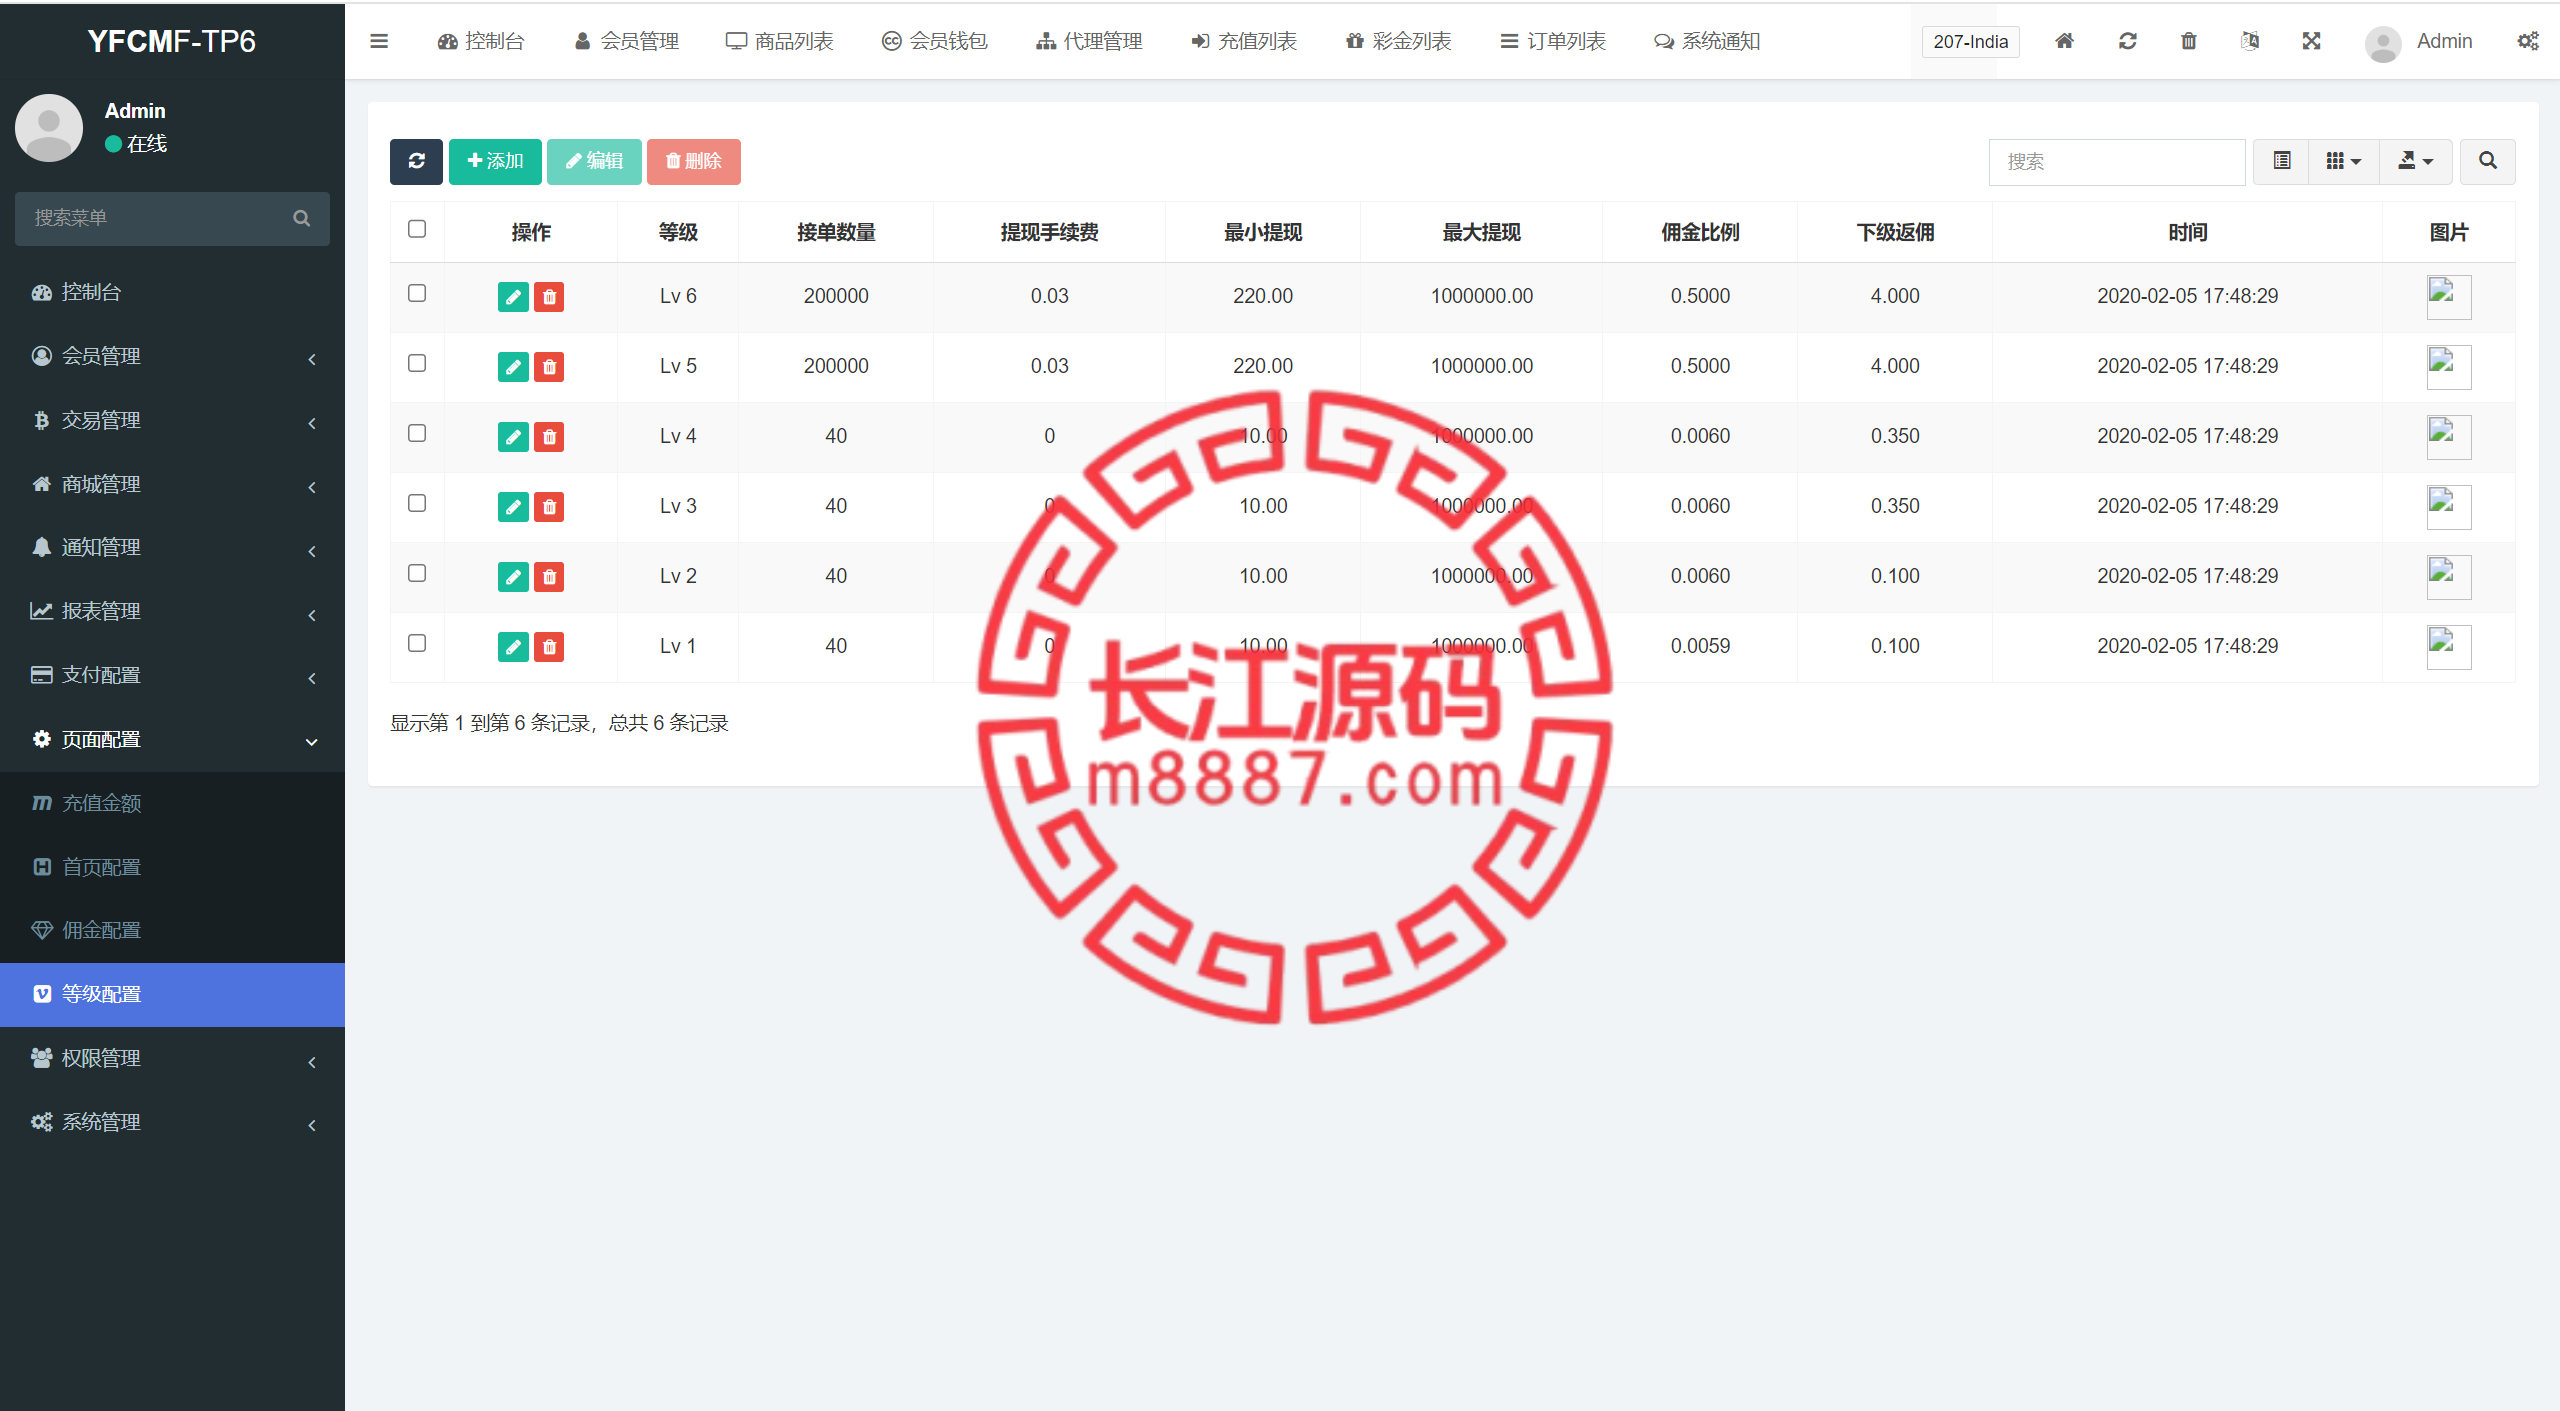This screenshot has height=1411, width=2560.
Task: Click inside the table 搜索 field
Action: (2117, 161)
